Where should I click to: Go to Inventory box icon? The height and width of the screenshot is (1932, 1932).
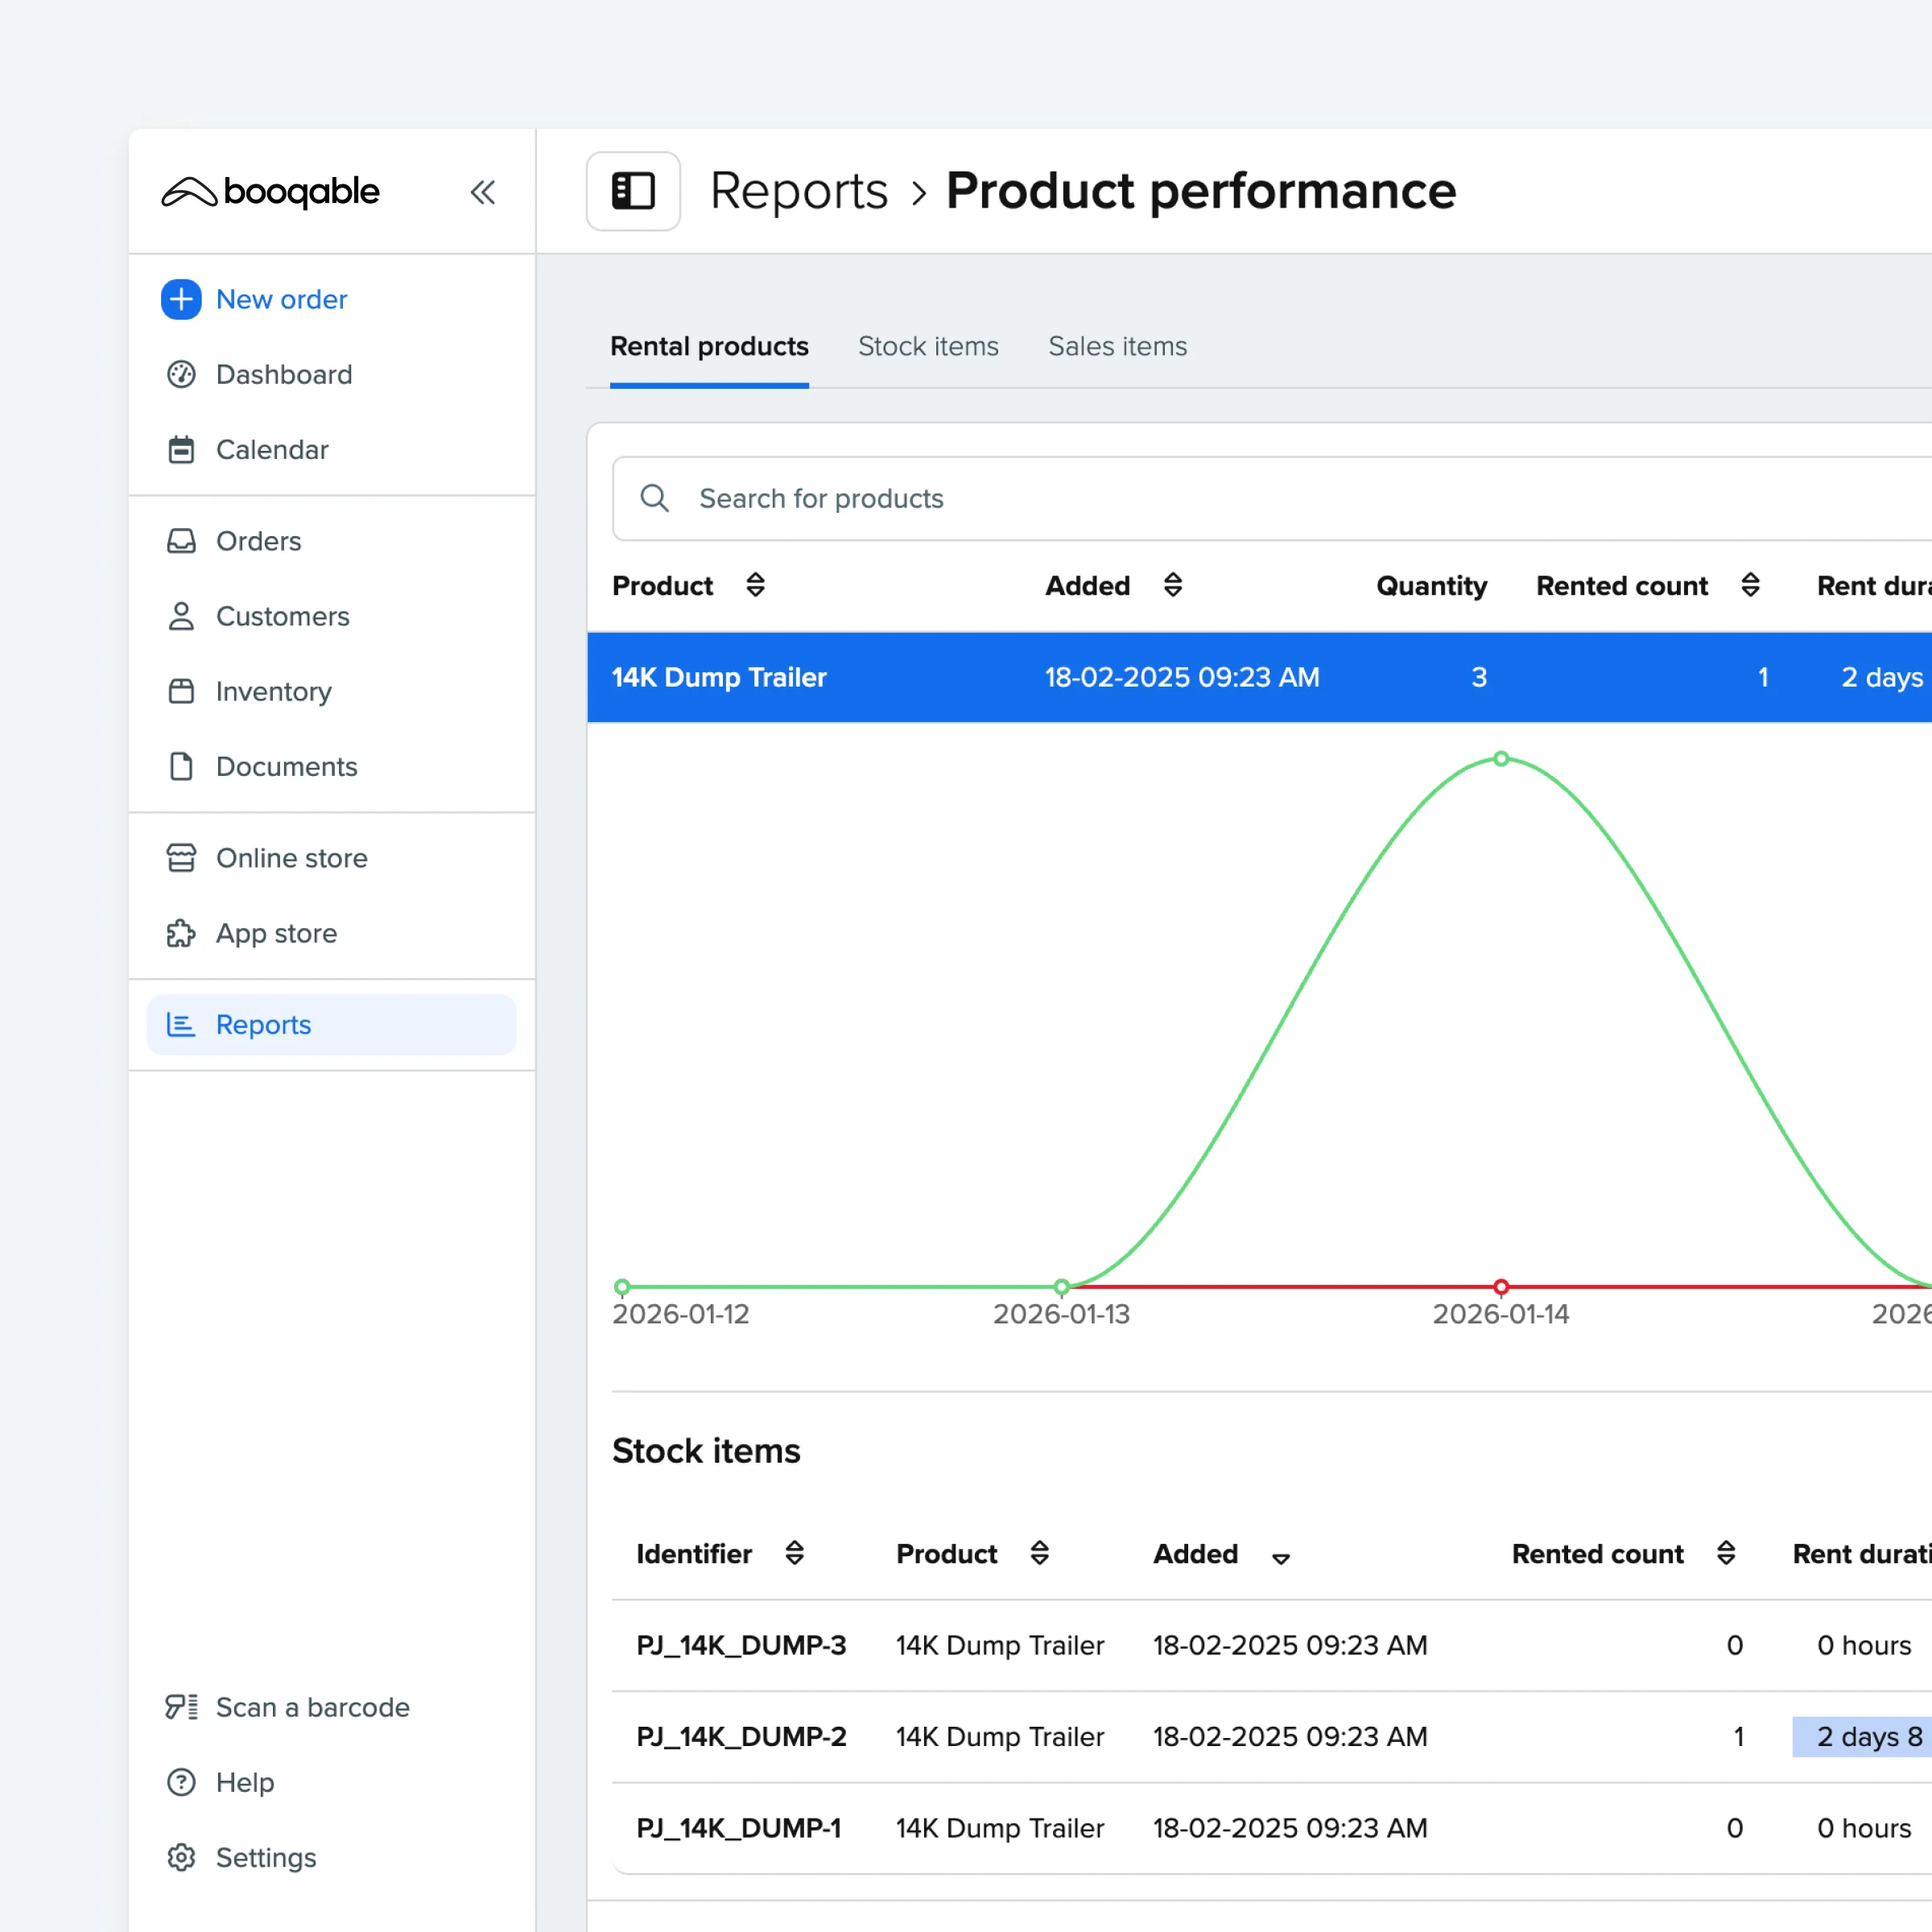click(x=181, y=691)
